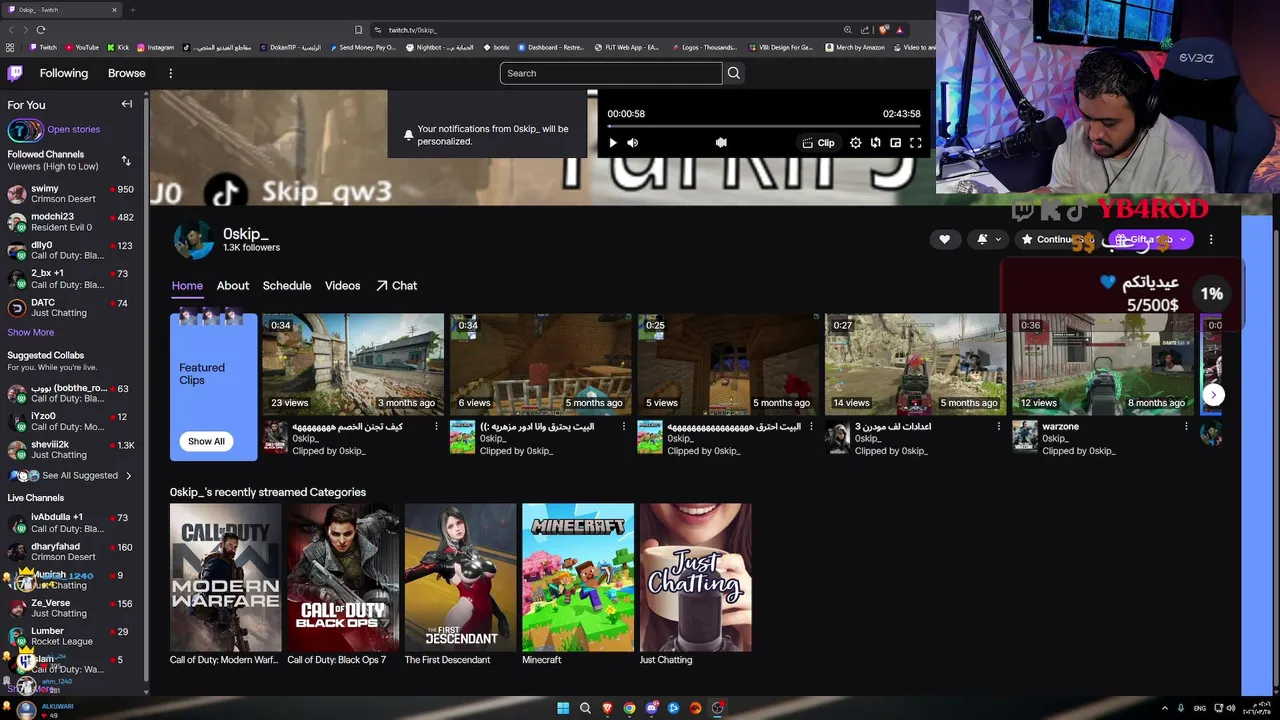Screen dimensions: 1280x720
Task: Click Browse in the top navigation
Action: (127, 73)
